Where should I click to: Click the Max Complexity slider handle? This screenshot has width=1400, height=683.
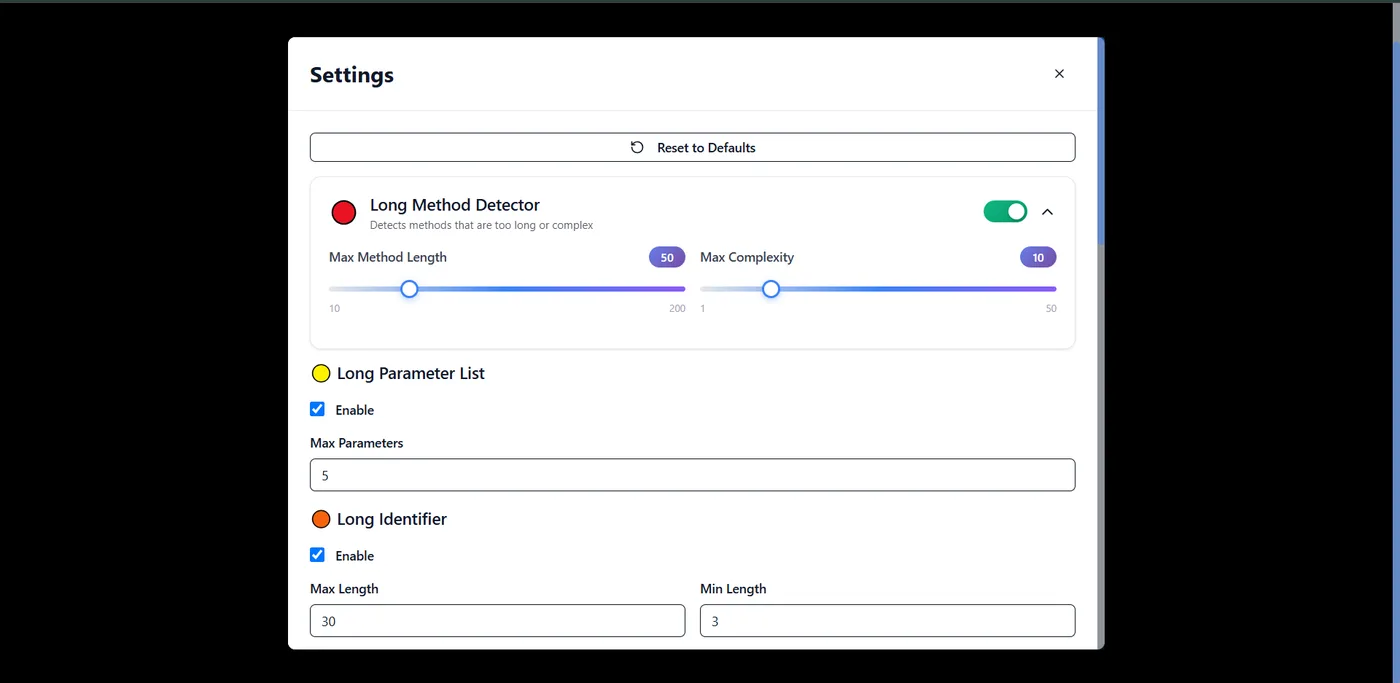coord(770,289)
